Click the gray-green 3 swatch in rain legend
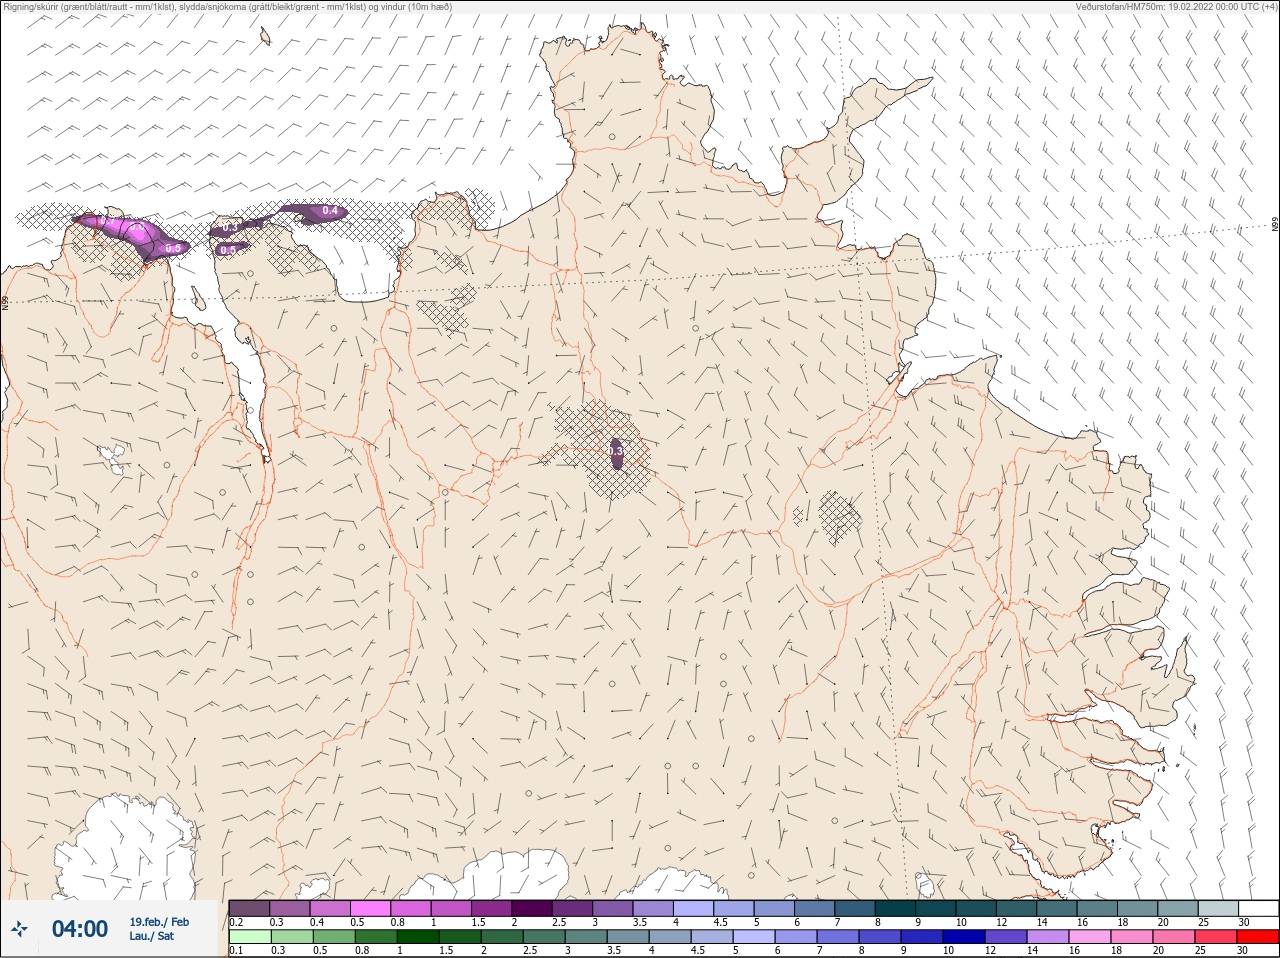 click(586, 937)
